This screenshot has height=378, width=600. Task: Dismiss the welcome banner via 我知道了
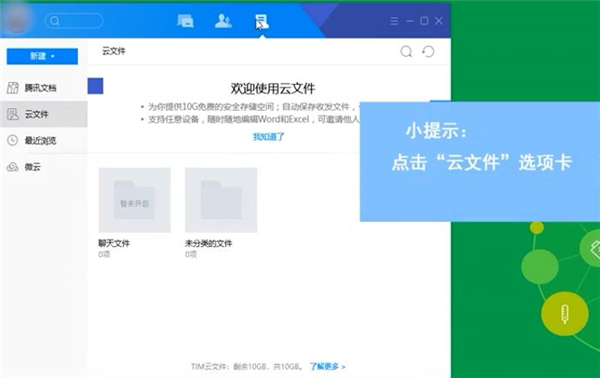pos(269,137)
